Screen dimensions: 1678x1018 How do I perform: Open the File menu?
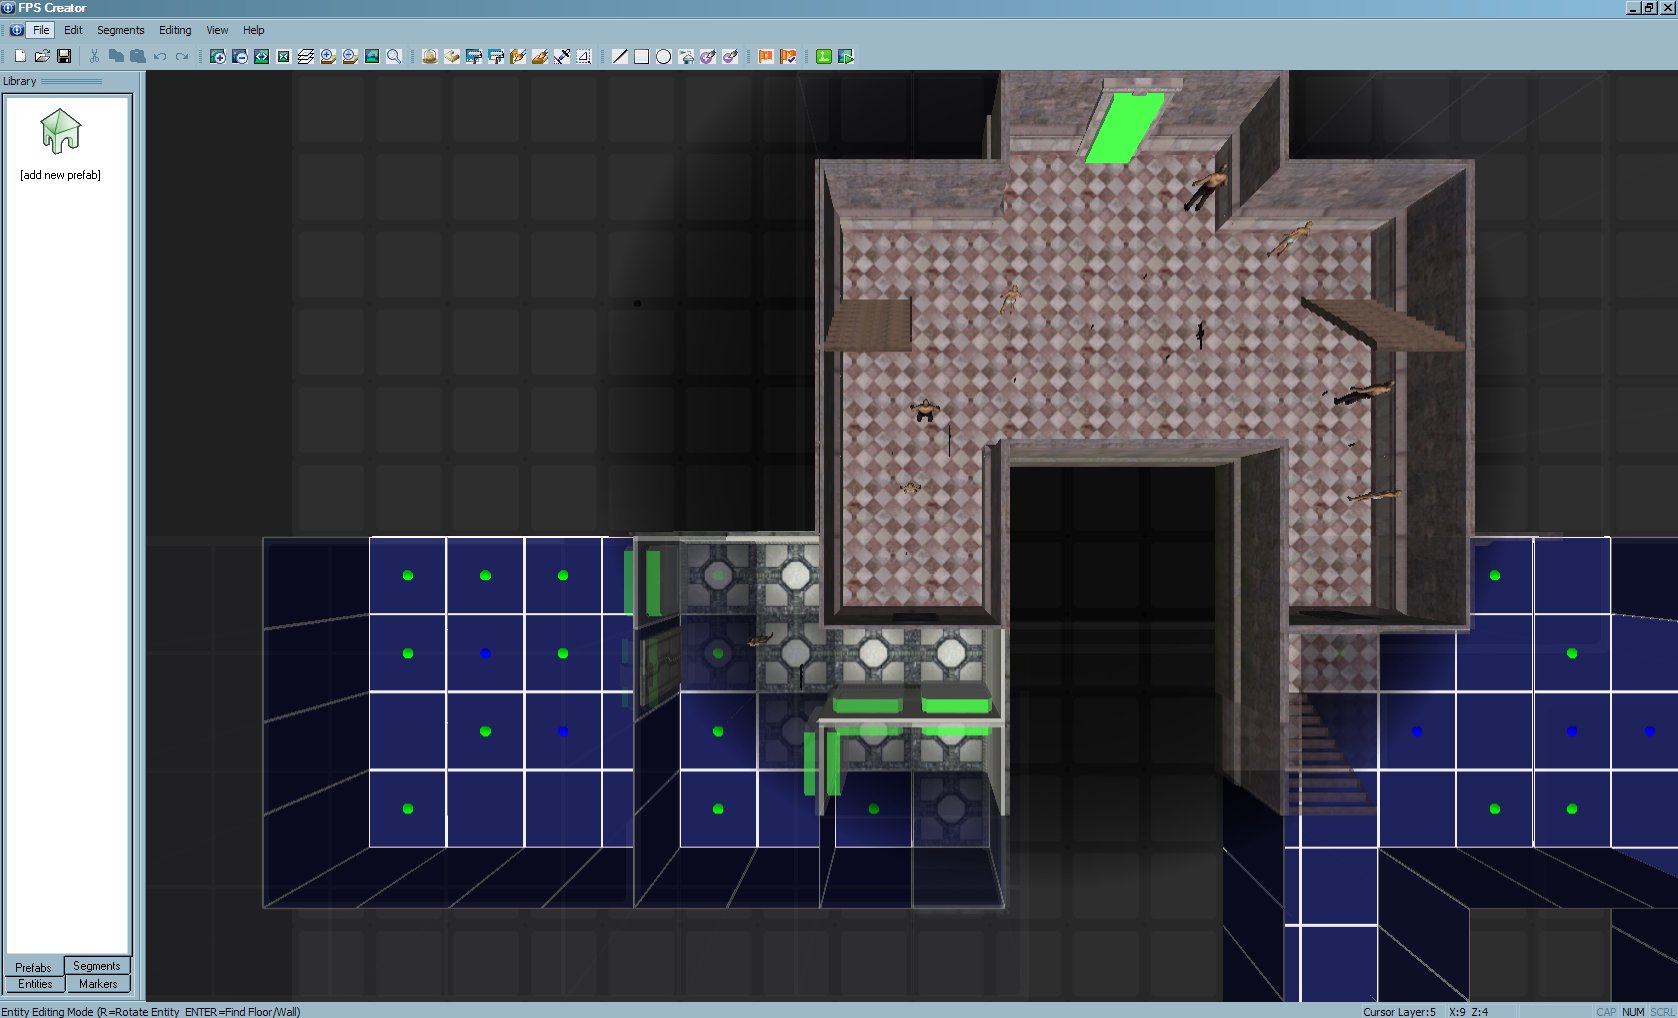point(41,30)
